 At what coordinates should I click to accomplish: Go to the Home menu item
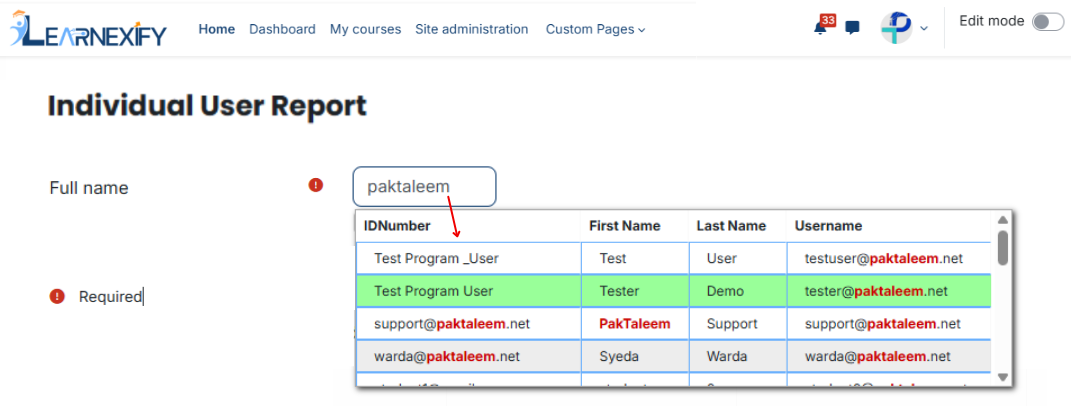(x=217, y=29)
